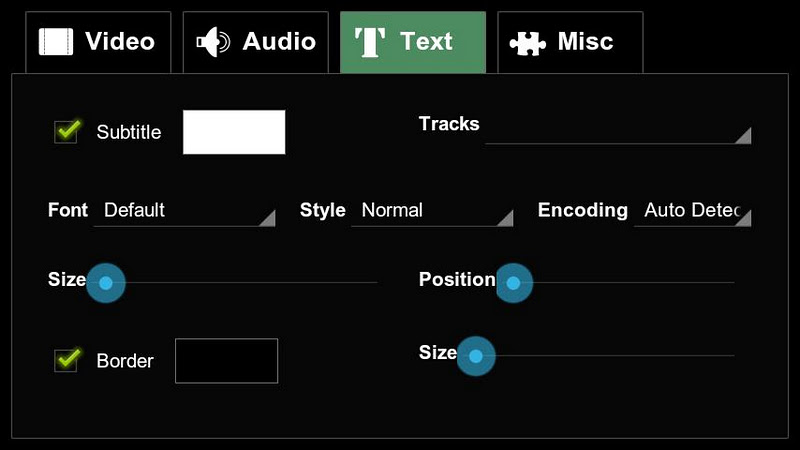The height and width of the screenshot is (450, 800).
Task: Switch to the Audio tab
Action: pyautogui.click(x=256, y=42)
